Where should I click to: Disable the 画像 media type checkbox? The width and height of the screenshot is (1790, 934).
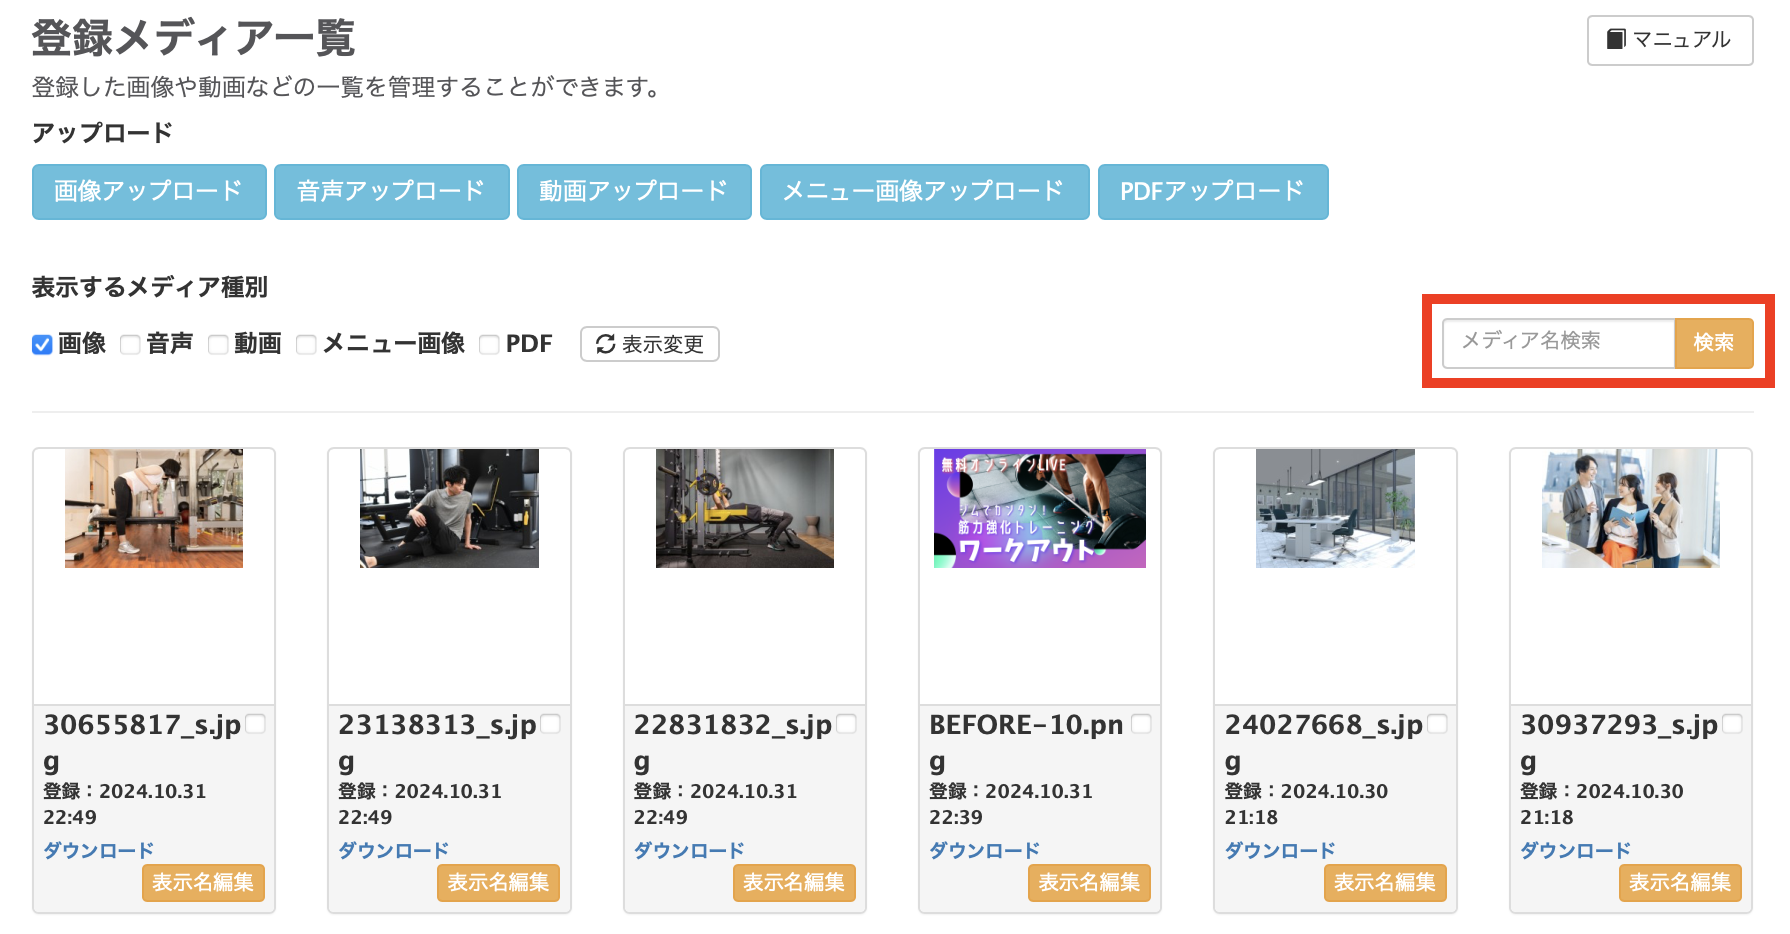[x=41, y=344]
